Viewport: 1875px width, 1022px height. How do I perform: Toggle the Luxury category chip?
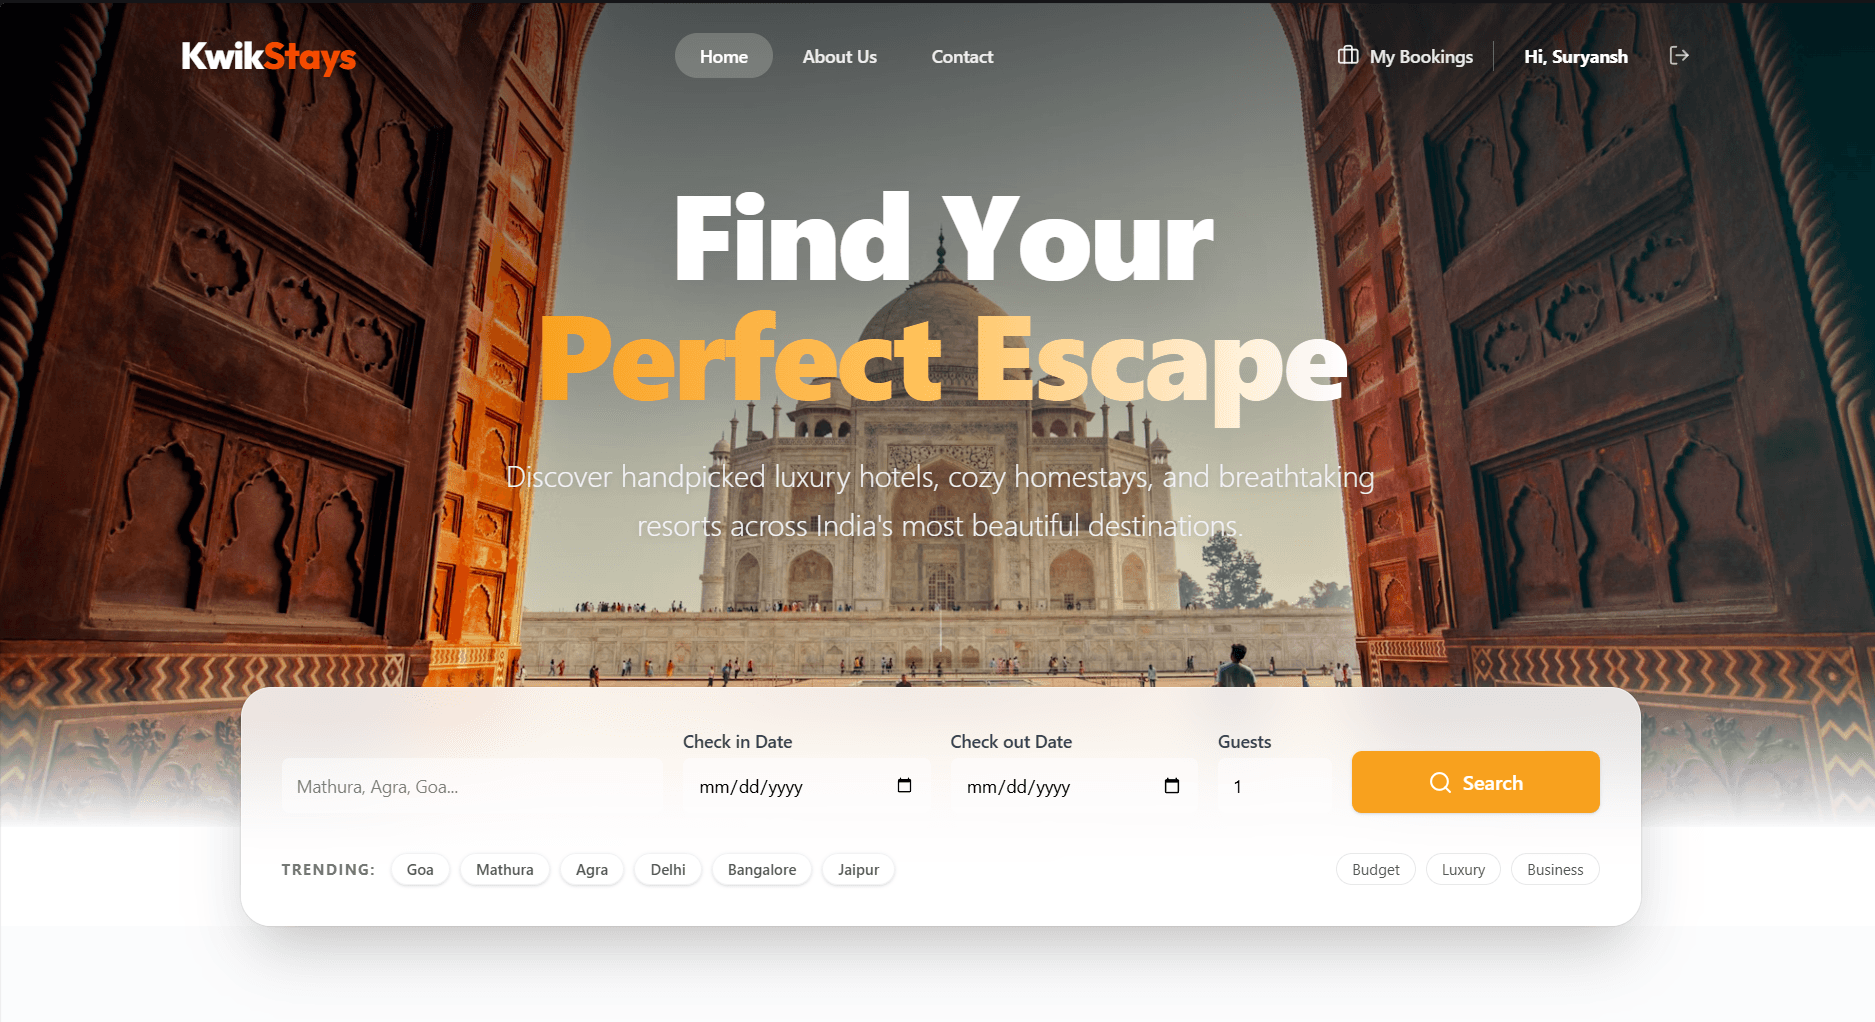coord(1463,870)
